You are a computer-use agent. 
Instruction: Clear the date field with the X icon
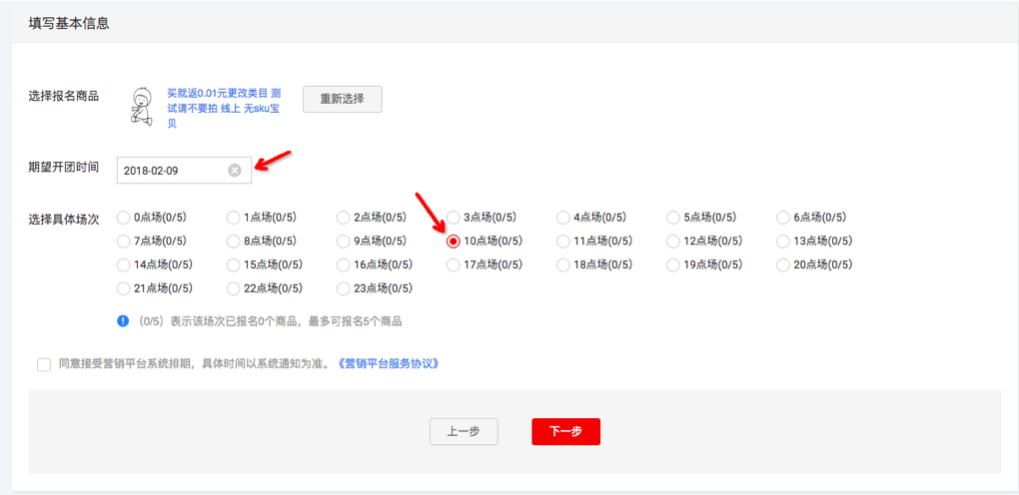[x=234, y=170]
